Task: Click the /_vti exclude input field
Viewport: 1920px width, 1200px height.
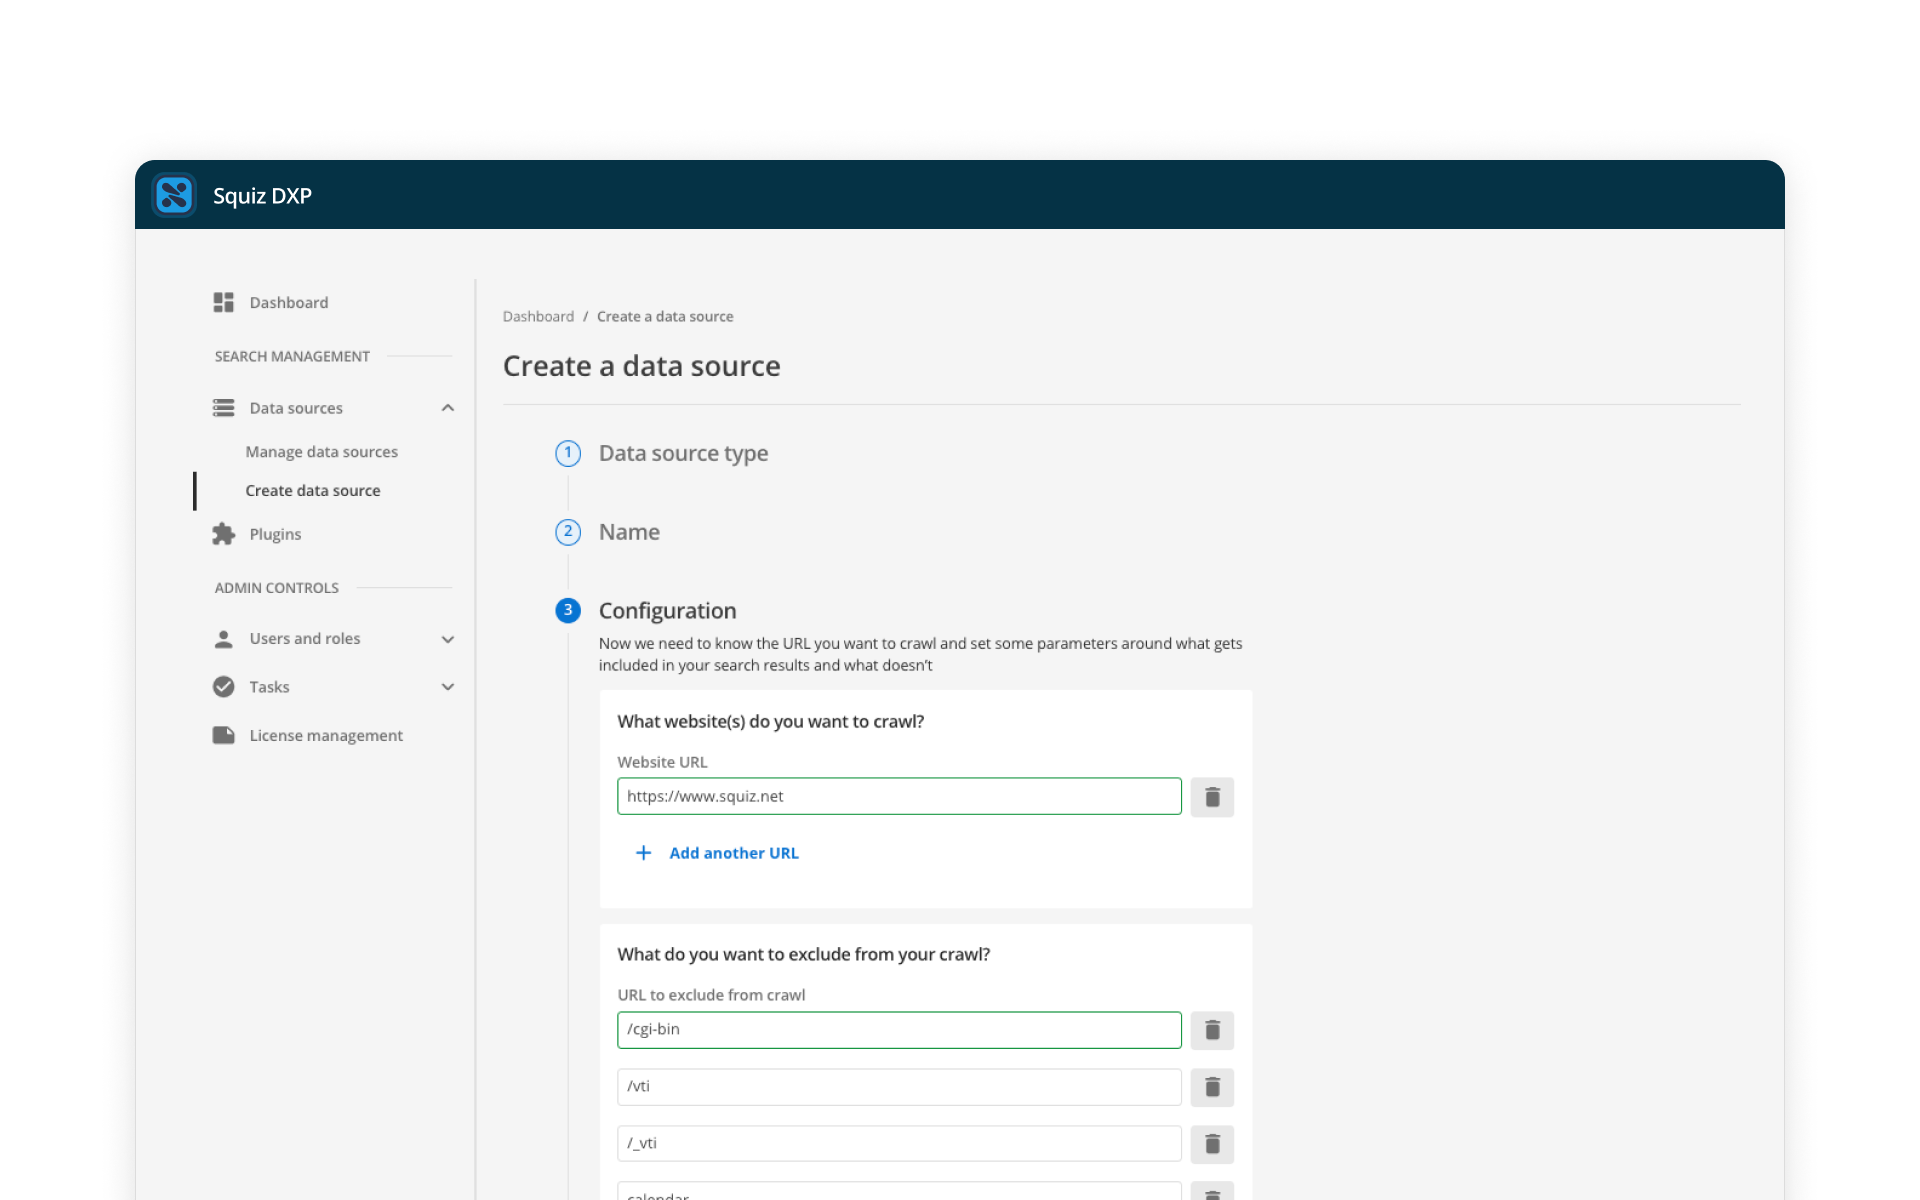Action: 899,1144
